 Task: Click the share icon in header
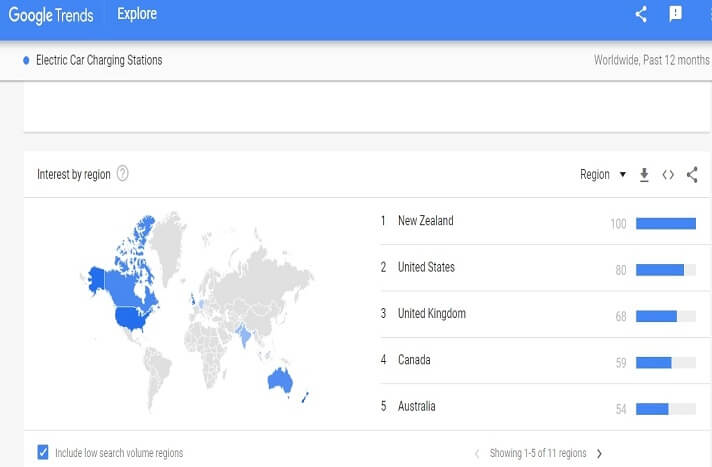click(642, 14)
